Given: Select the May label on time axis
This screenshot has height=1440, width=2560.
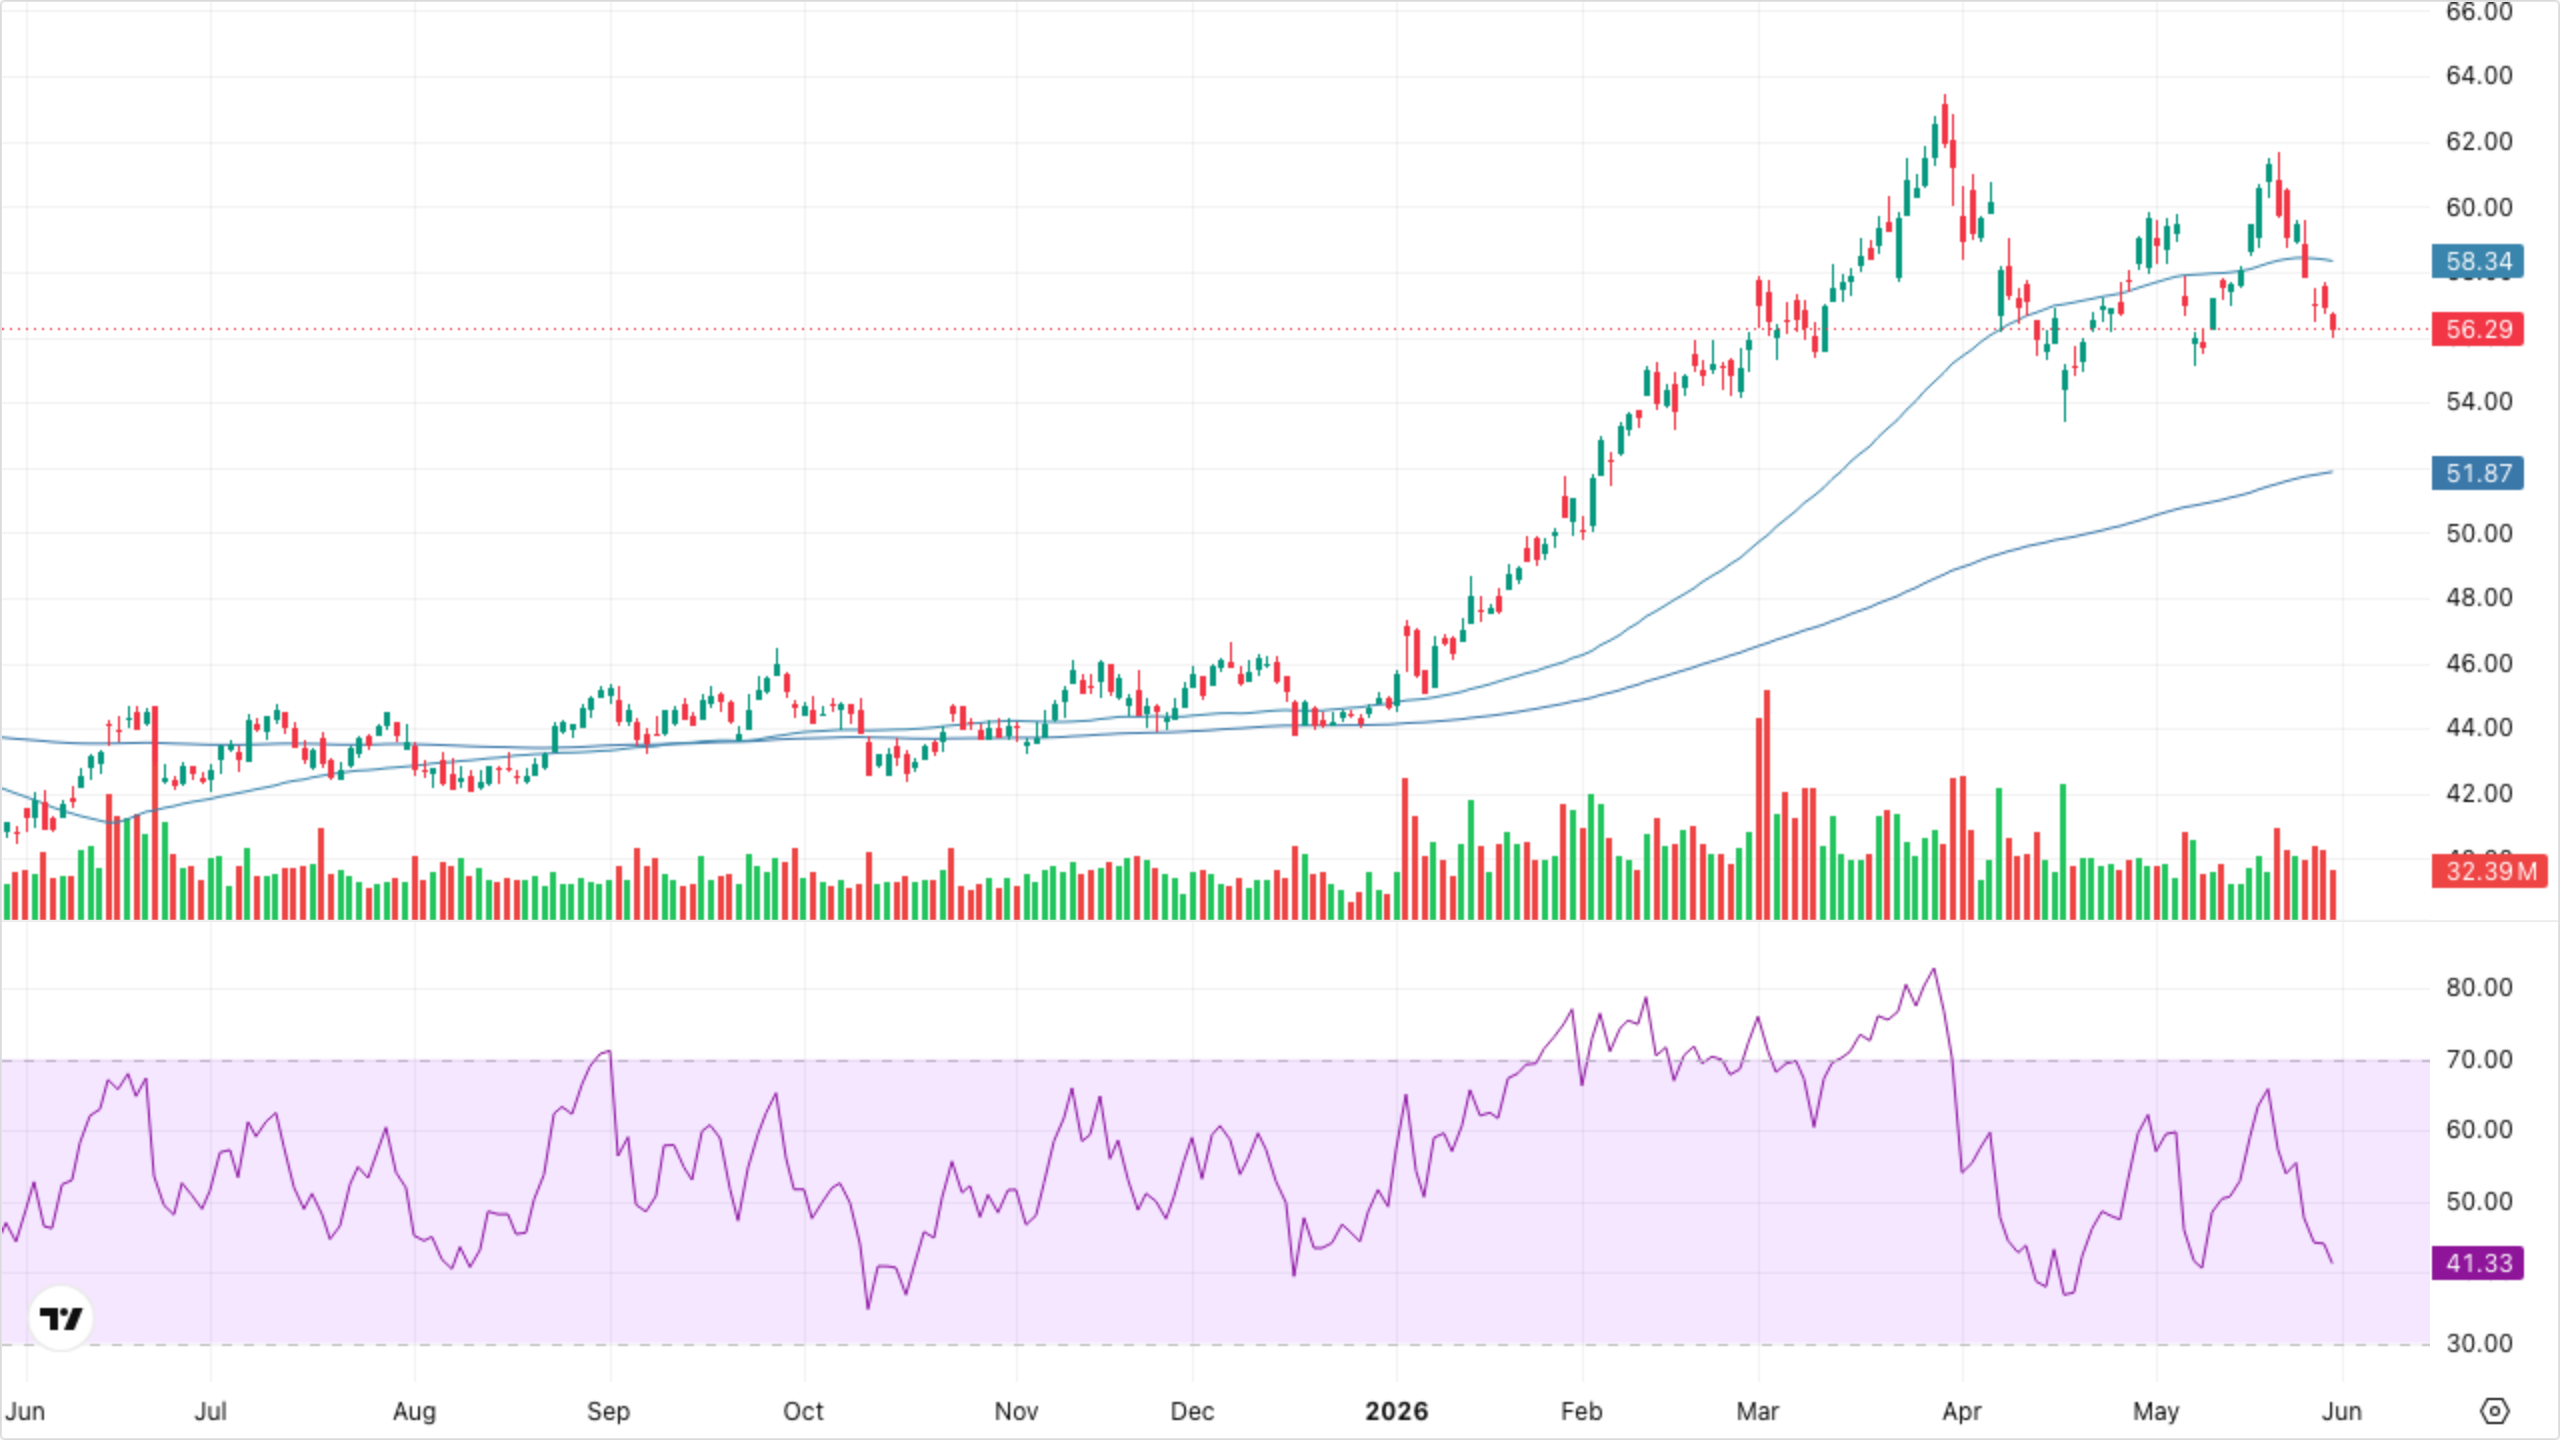Looking at the screenshot, I should click(2155, 1411).
